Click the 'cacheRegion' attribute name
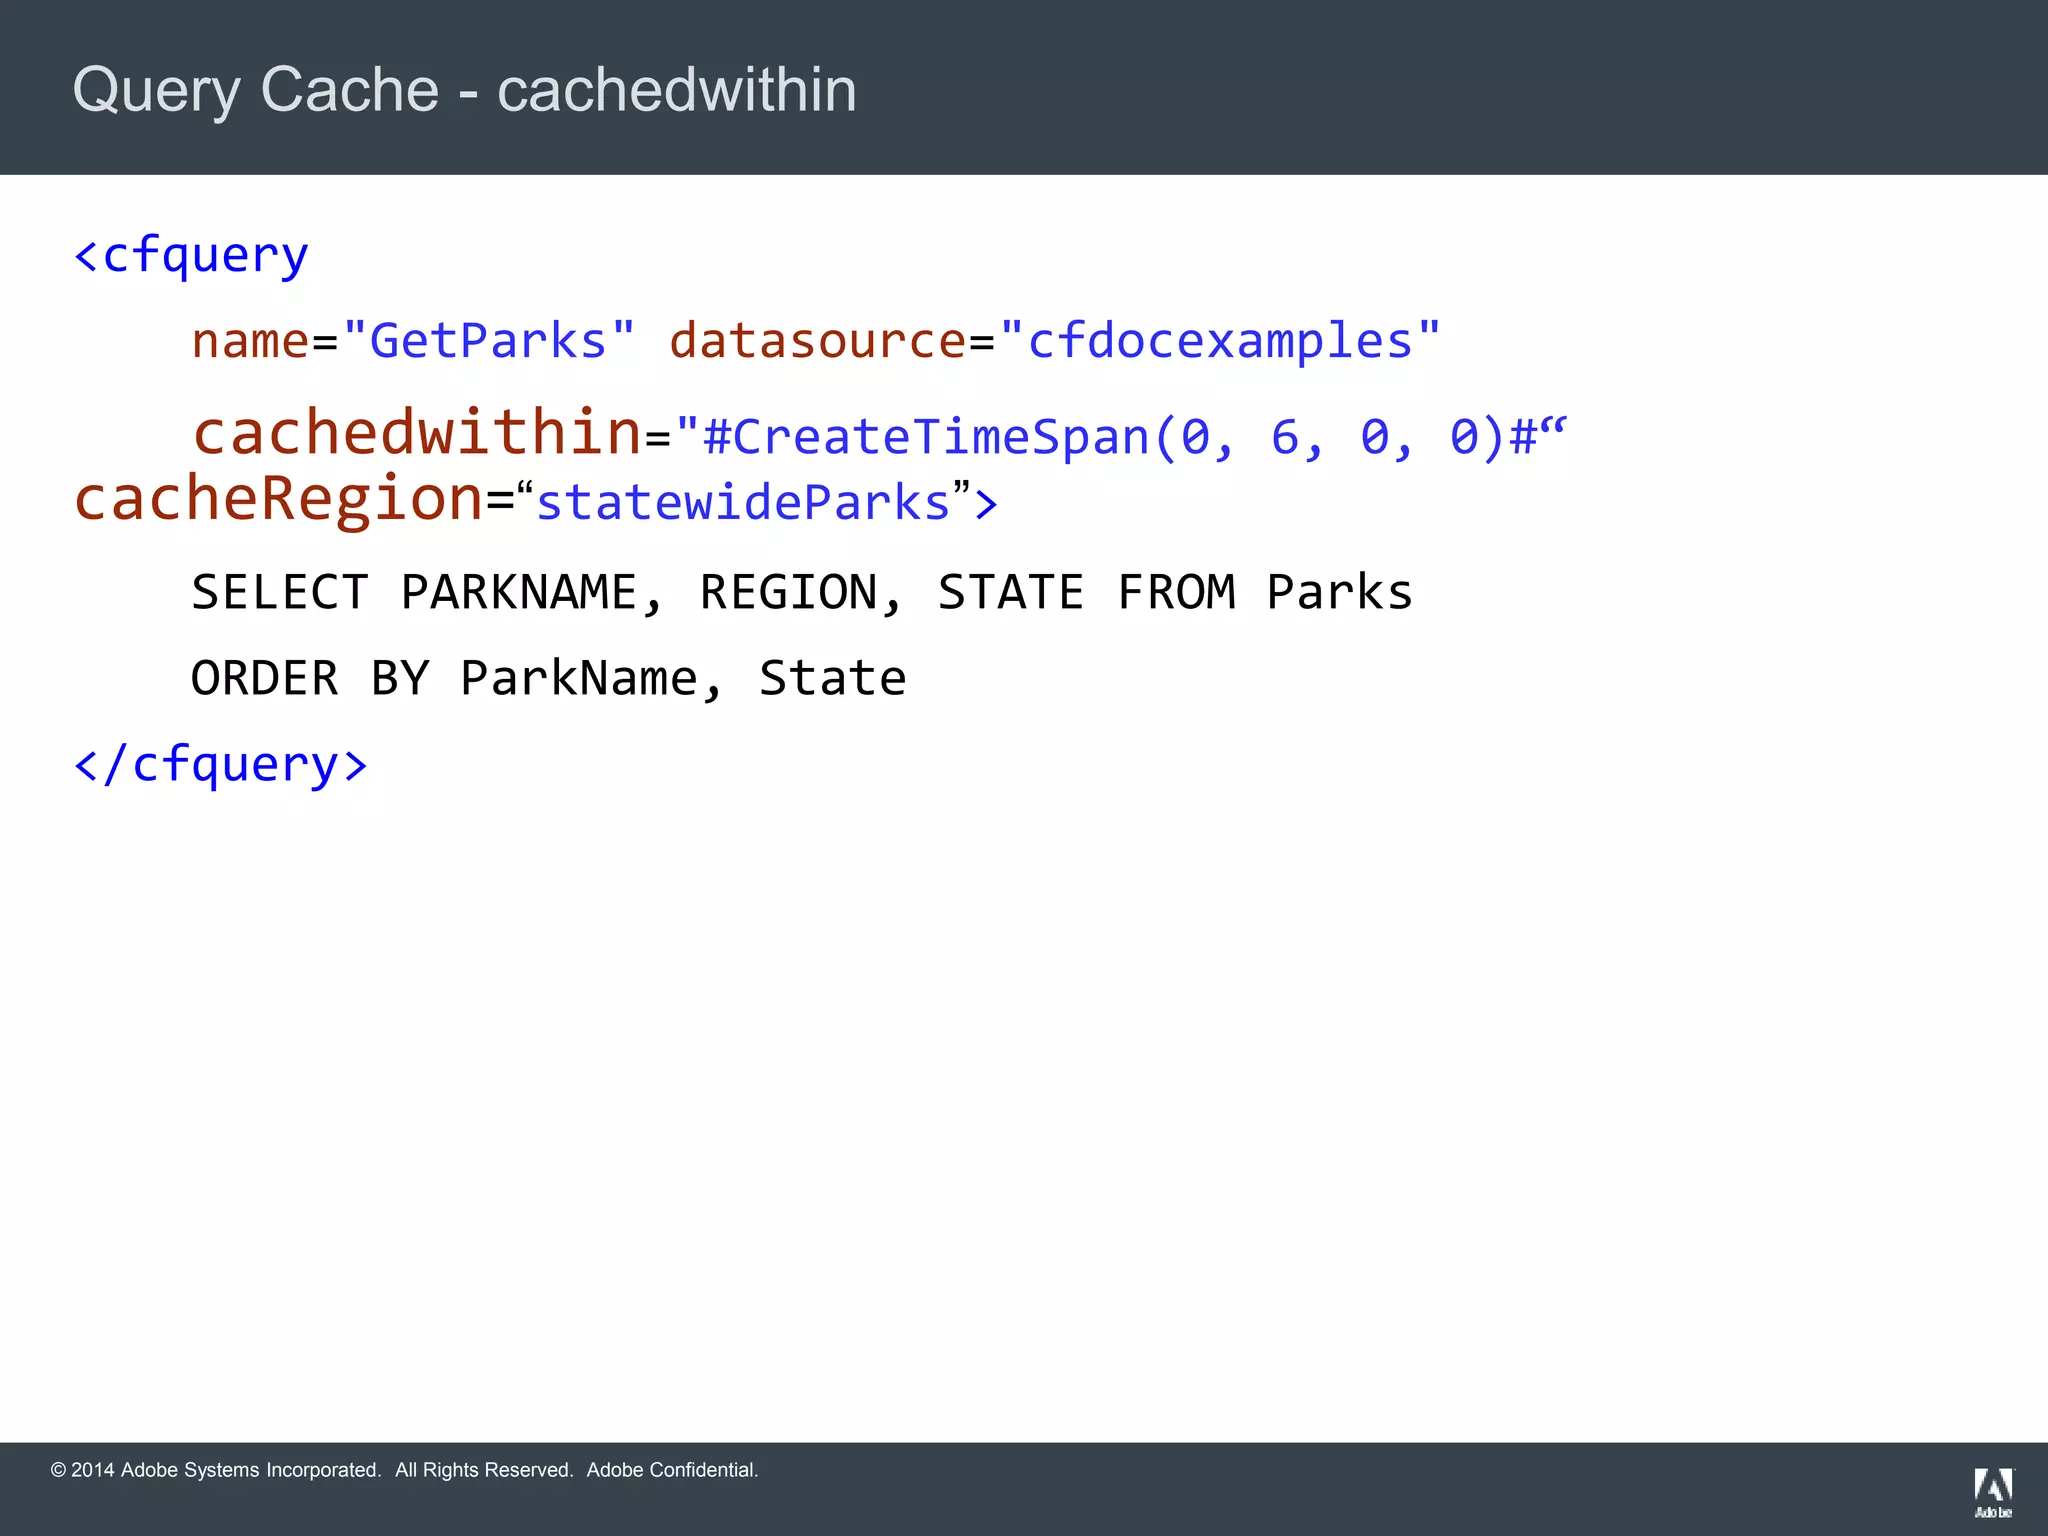The height and width of the screenshot is (1536, 2048). click(279, 499)
